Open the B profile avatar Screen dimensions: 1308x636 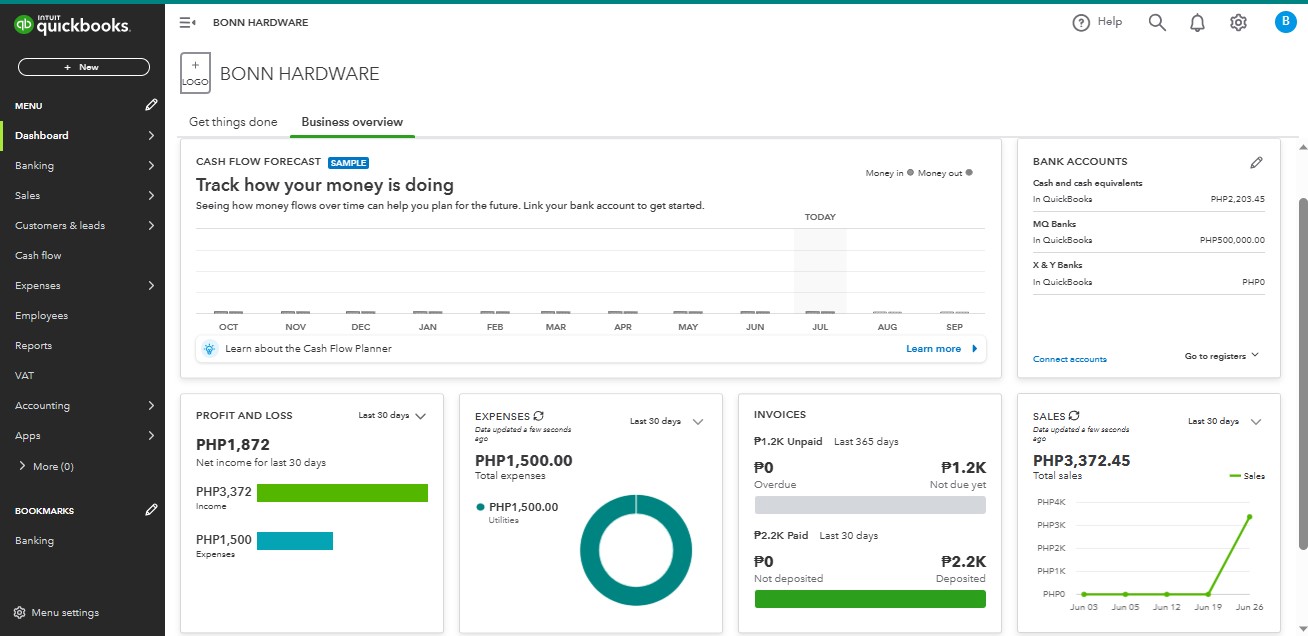point(1285,22)
